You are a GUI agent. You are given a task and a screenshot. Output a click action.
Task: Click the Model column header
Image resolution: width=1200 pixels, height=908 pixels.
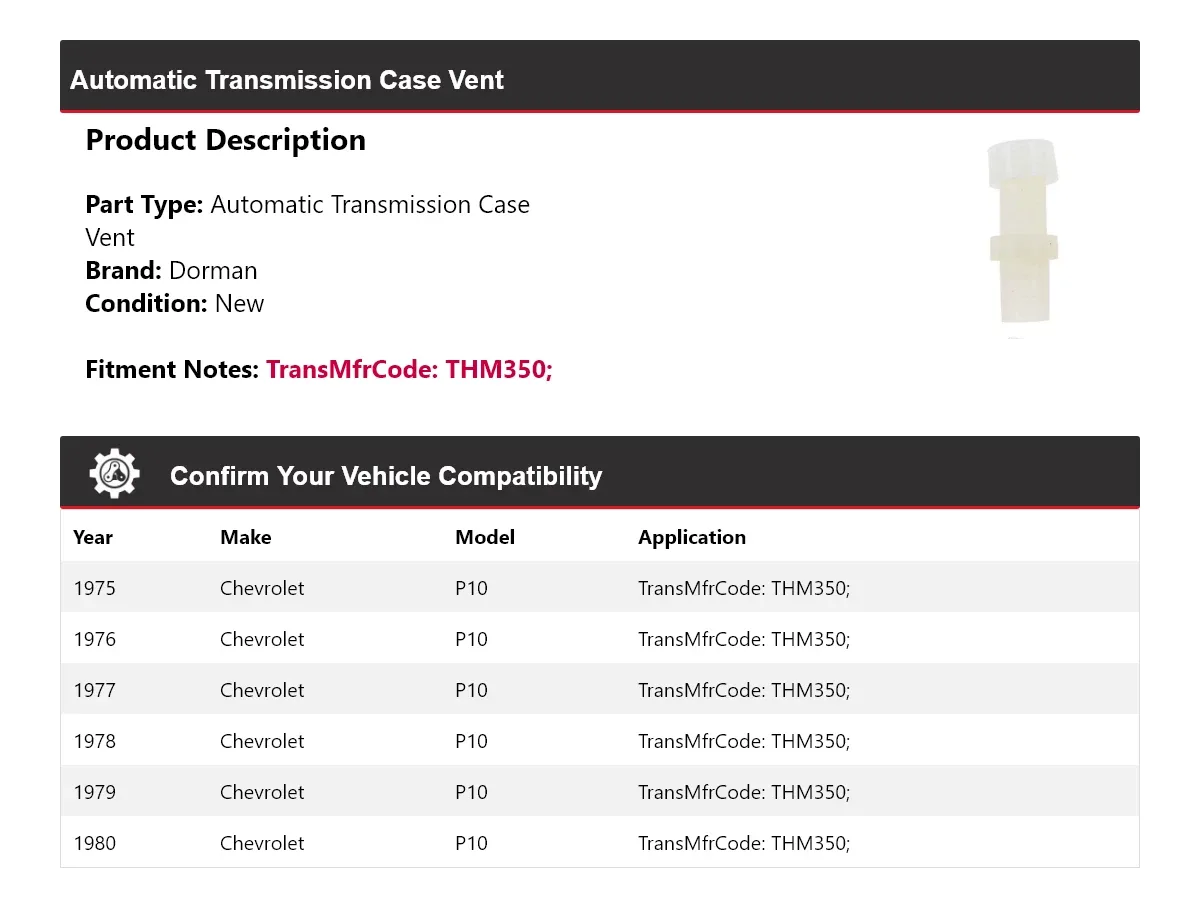(x=485, y=537)
